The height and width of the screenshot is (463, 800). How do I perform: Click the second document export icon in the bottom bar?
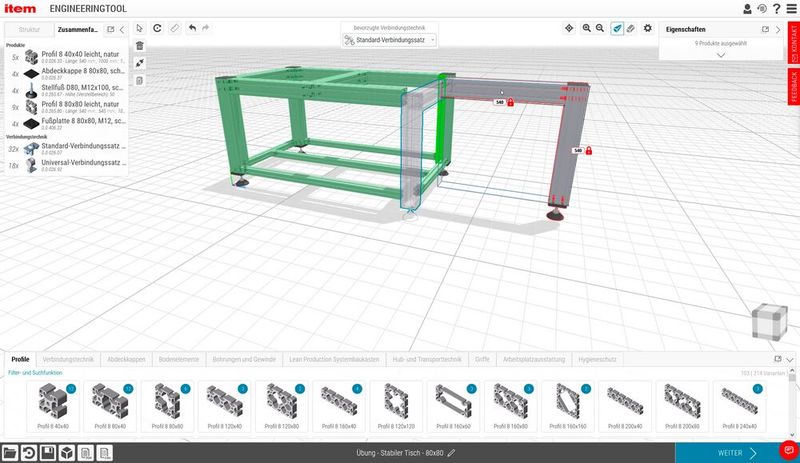(x=105, y=453)
